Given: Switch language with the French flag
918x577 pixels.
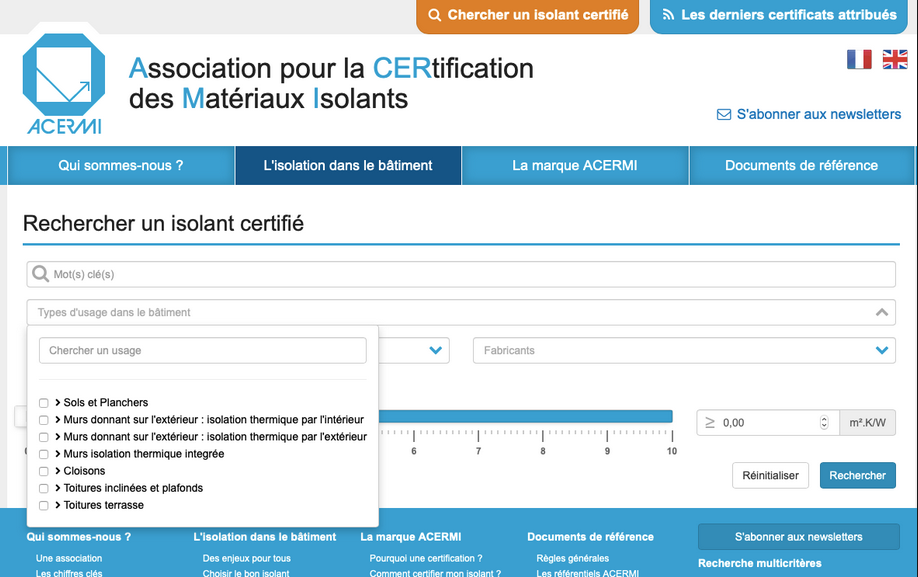Looking at the screenshot, I should (859, 60).
